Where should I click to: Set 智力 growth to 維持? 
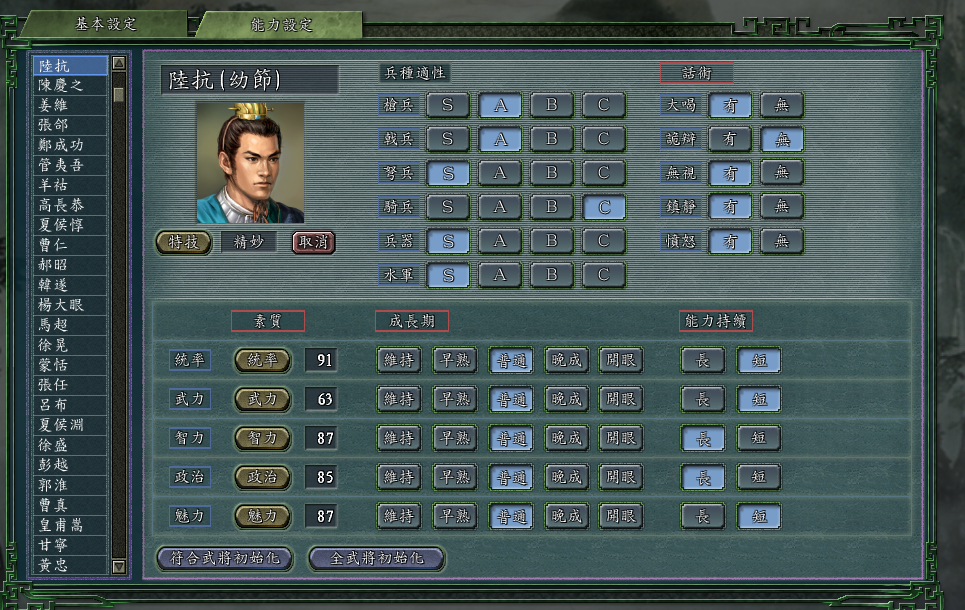(399, 438)
